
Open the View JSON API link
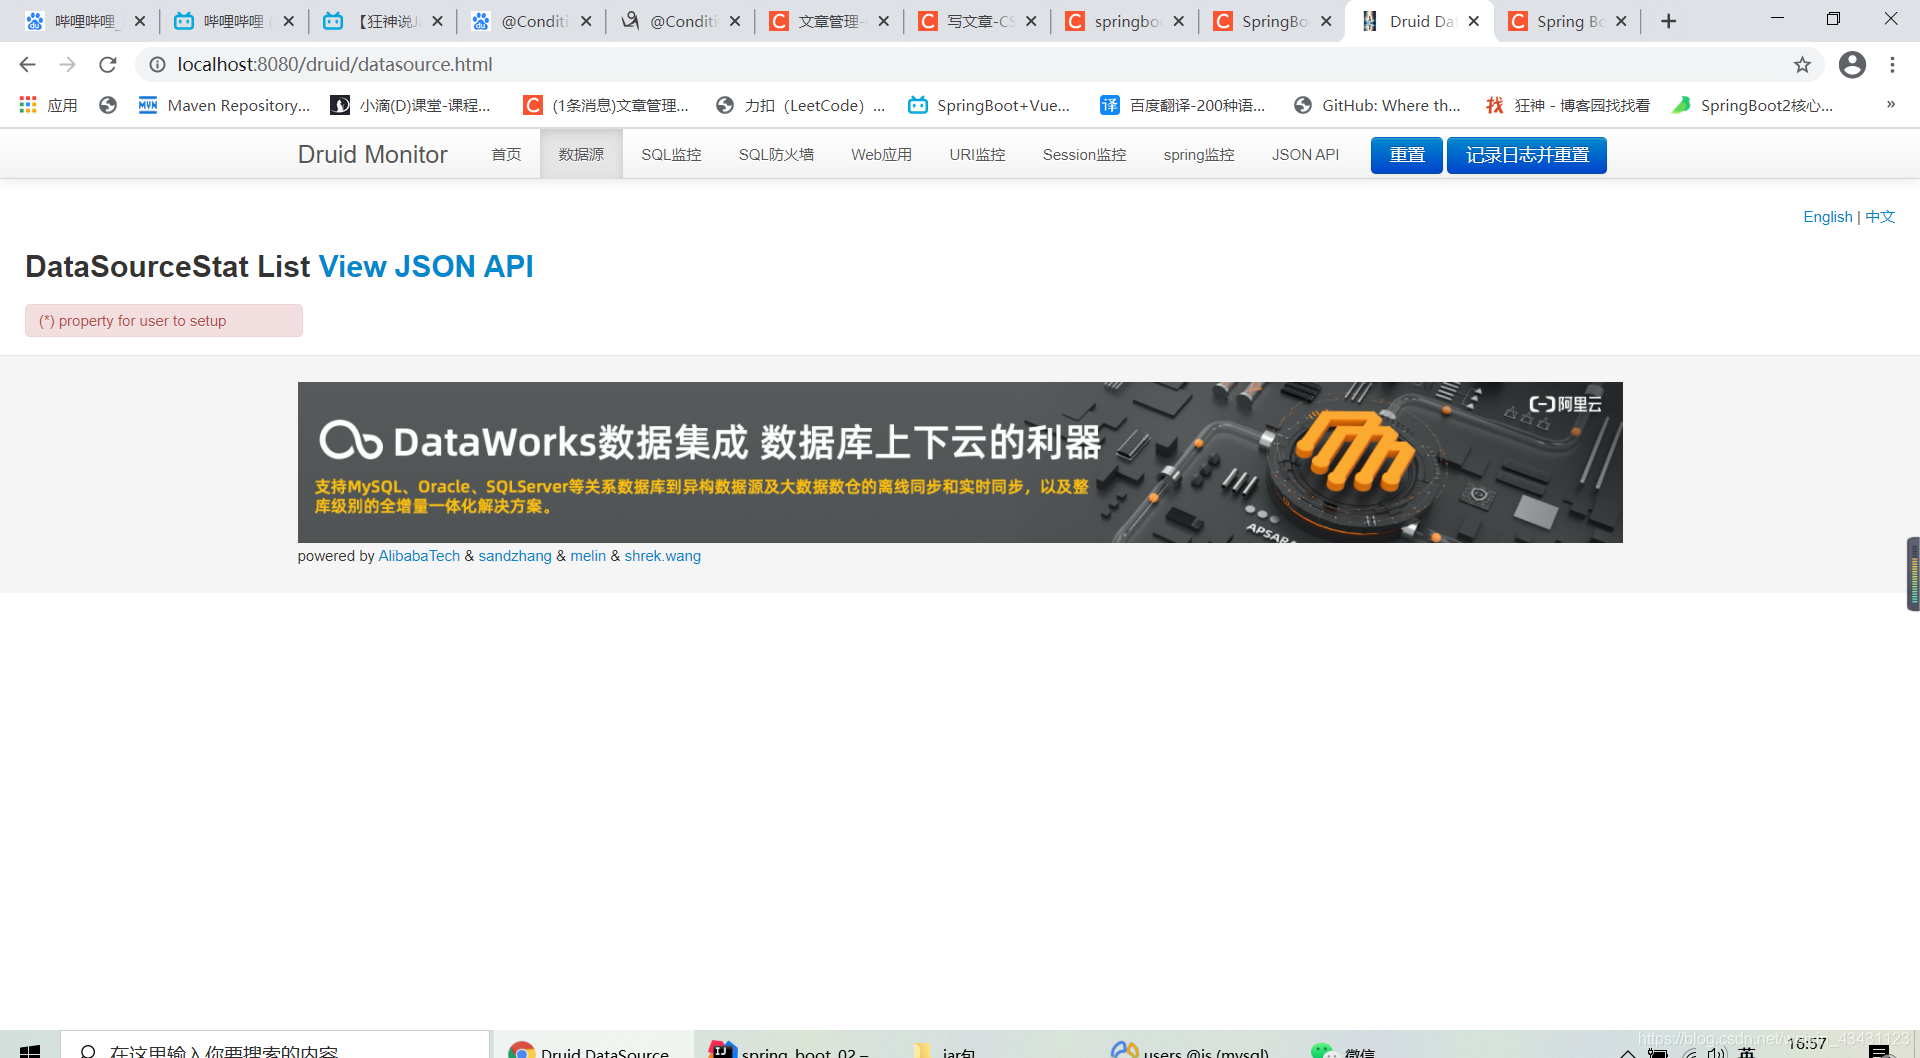pyautogui.click(x=426, y=266)
